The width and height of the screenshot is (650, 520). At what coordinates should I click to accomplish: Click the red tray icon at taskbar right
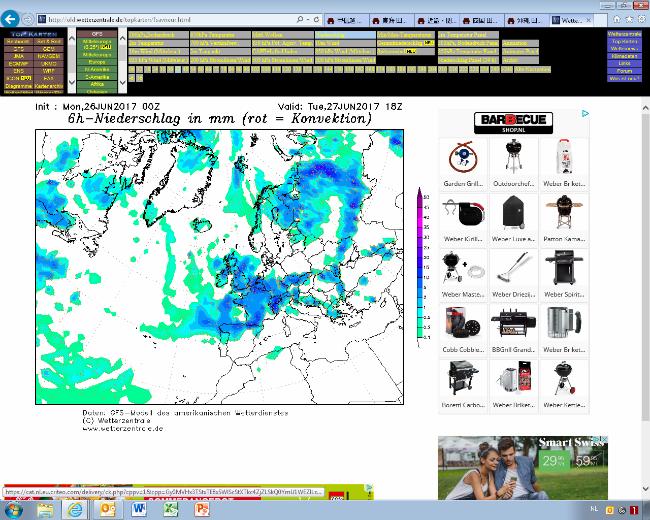634,510
